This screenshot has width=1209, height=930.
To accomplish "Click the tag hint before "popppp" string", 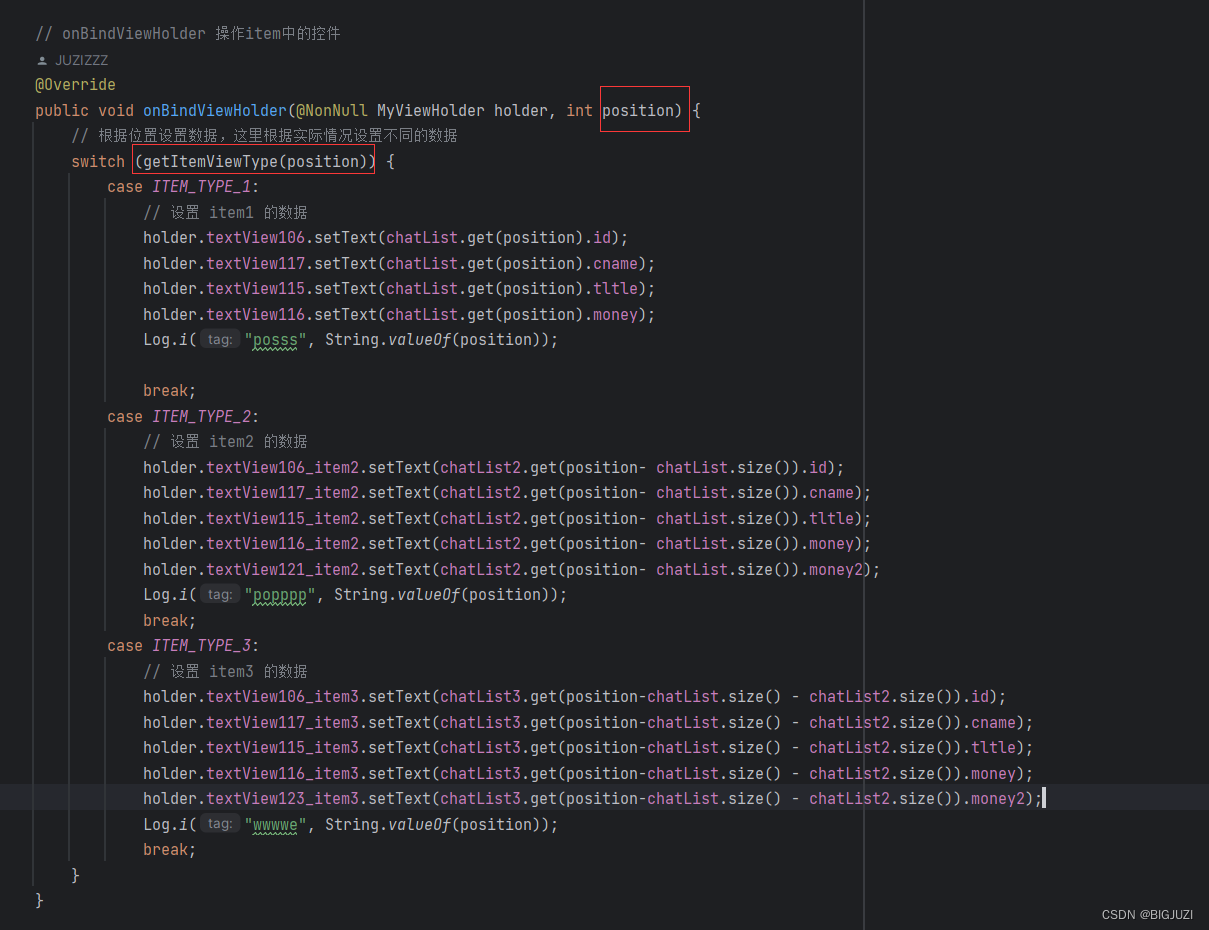I will click(220, 594).
